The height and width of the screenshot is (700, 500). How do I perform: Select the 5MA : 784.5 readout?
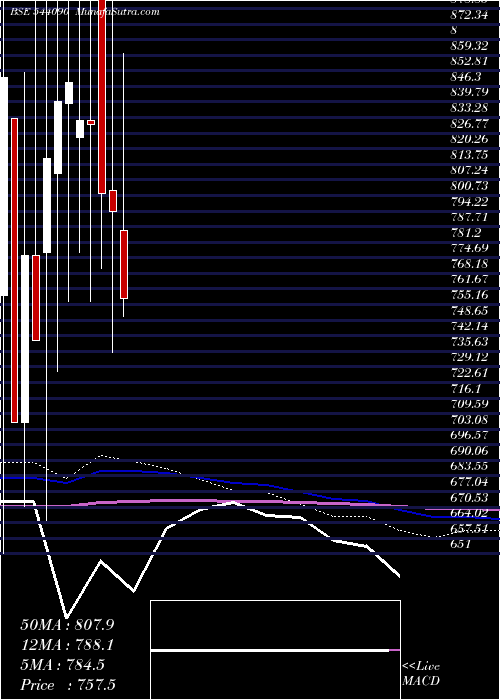(62, 665)
